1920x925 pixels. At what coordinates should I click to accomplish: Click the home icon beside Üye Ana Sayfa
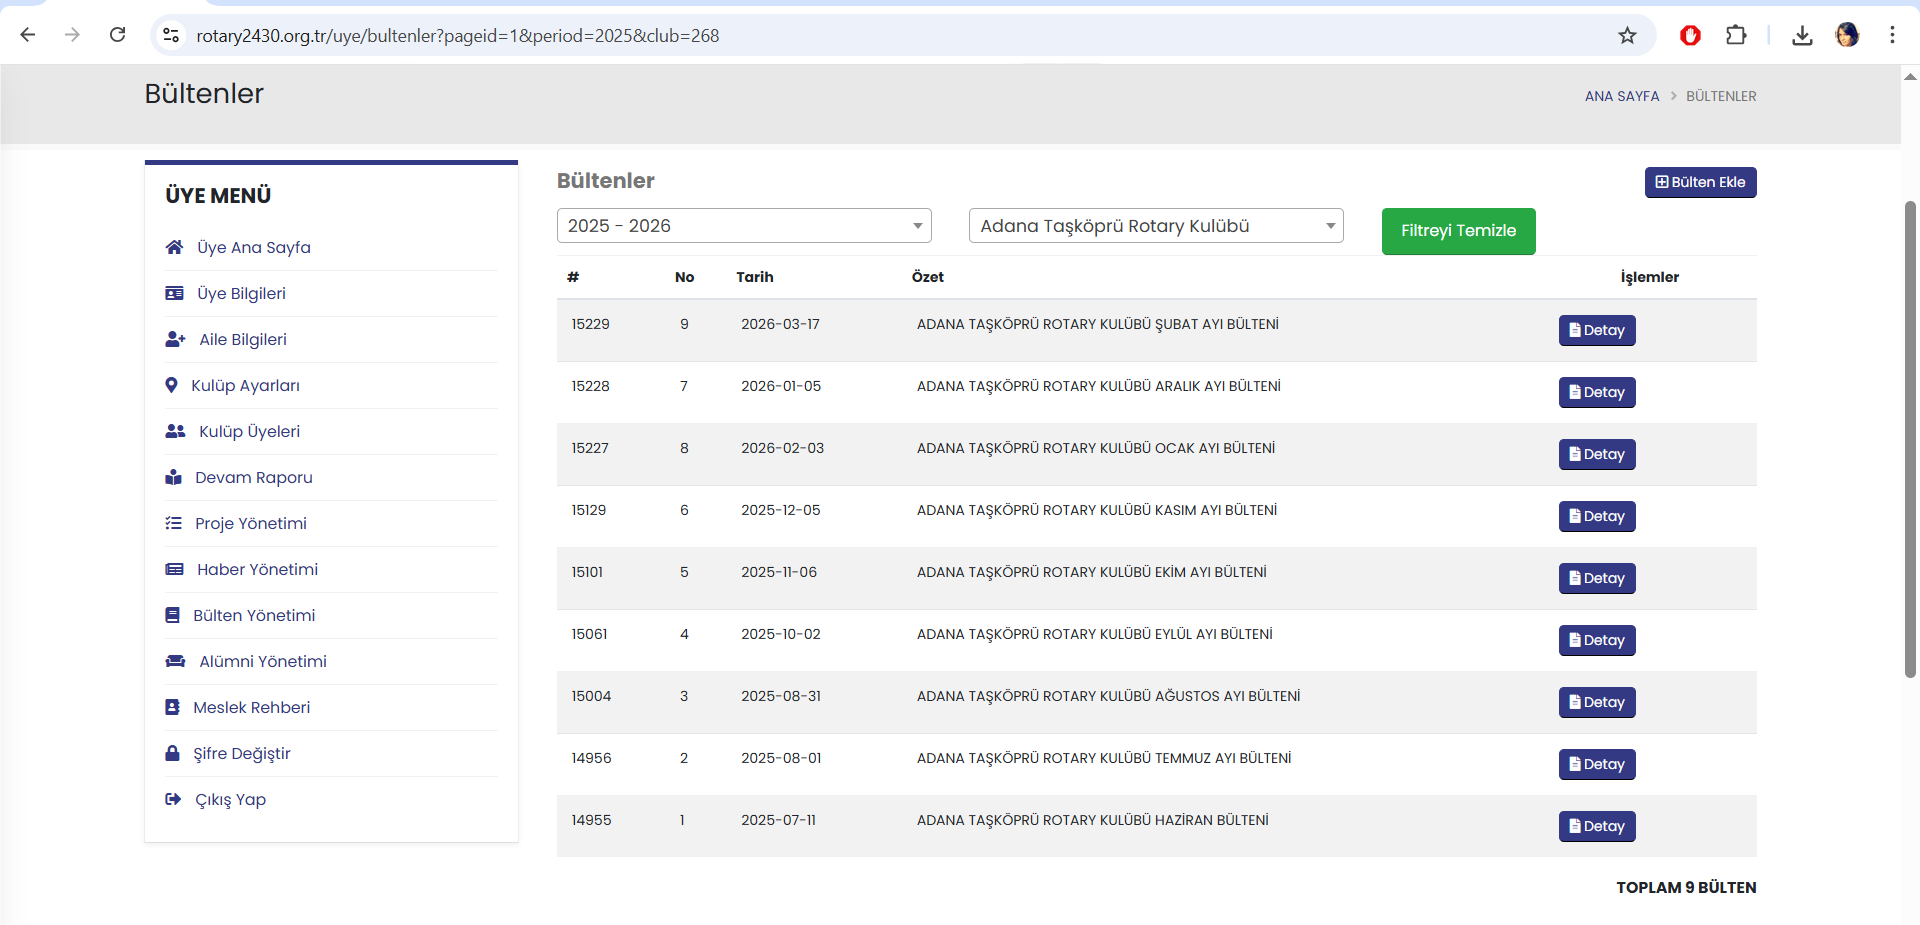click(174, 247)
